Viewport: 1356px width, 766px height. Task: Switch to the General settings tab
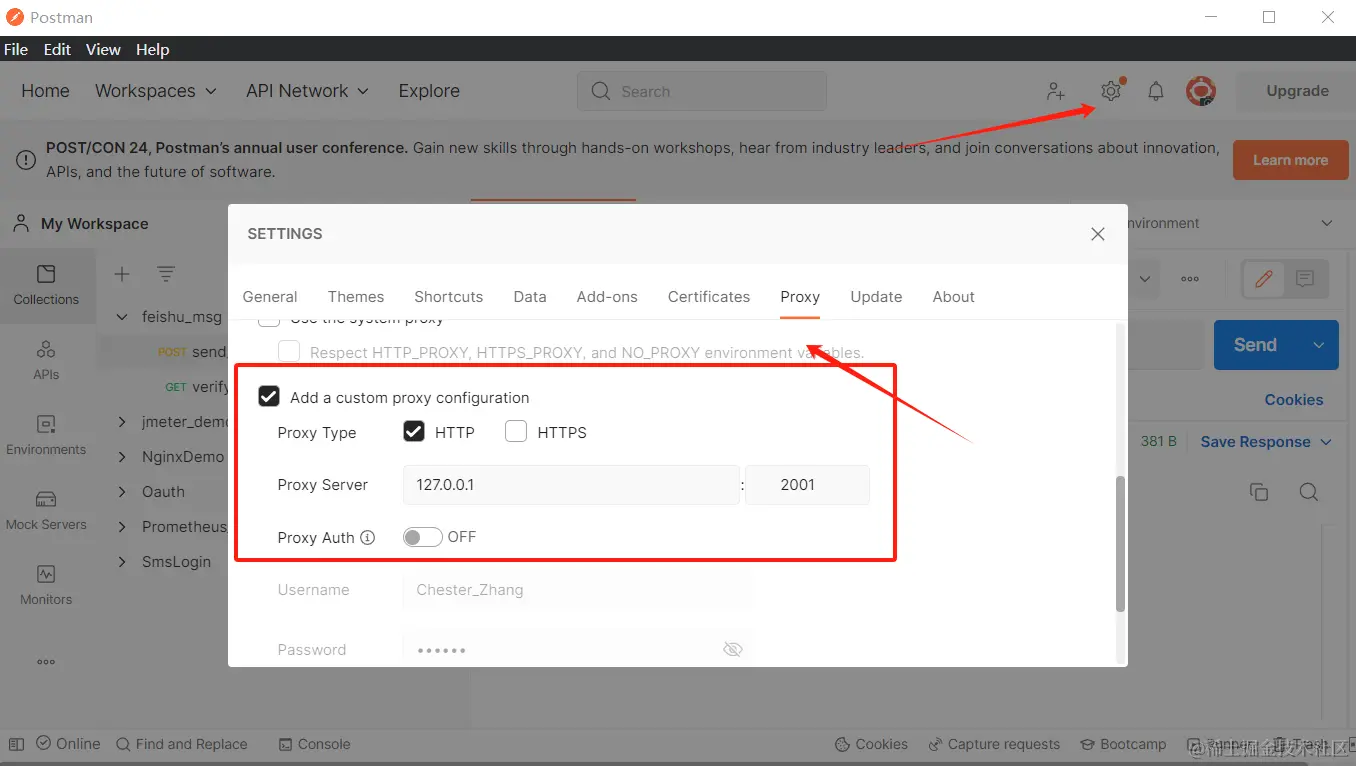click(x=270, y=297)
